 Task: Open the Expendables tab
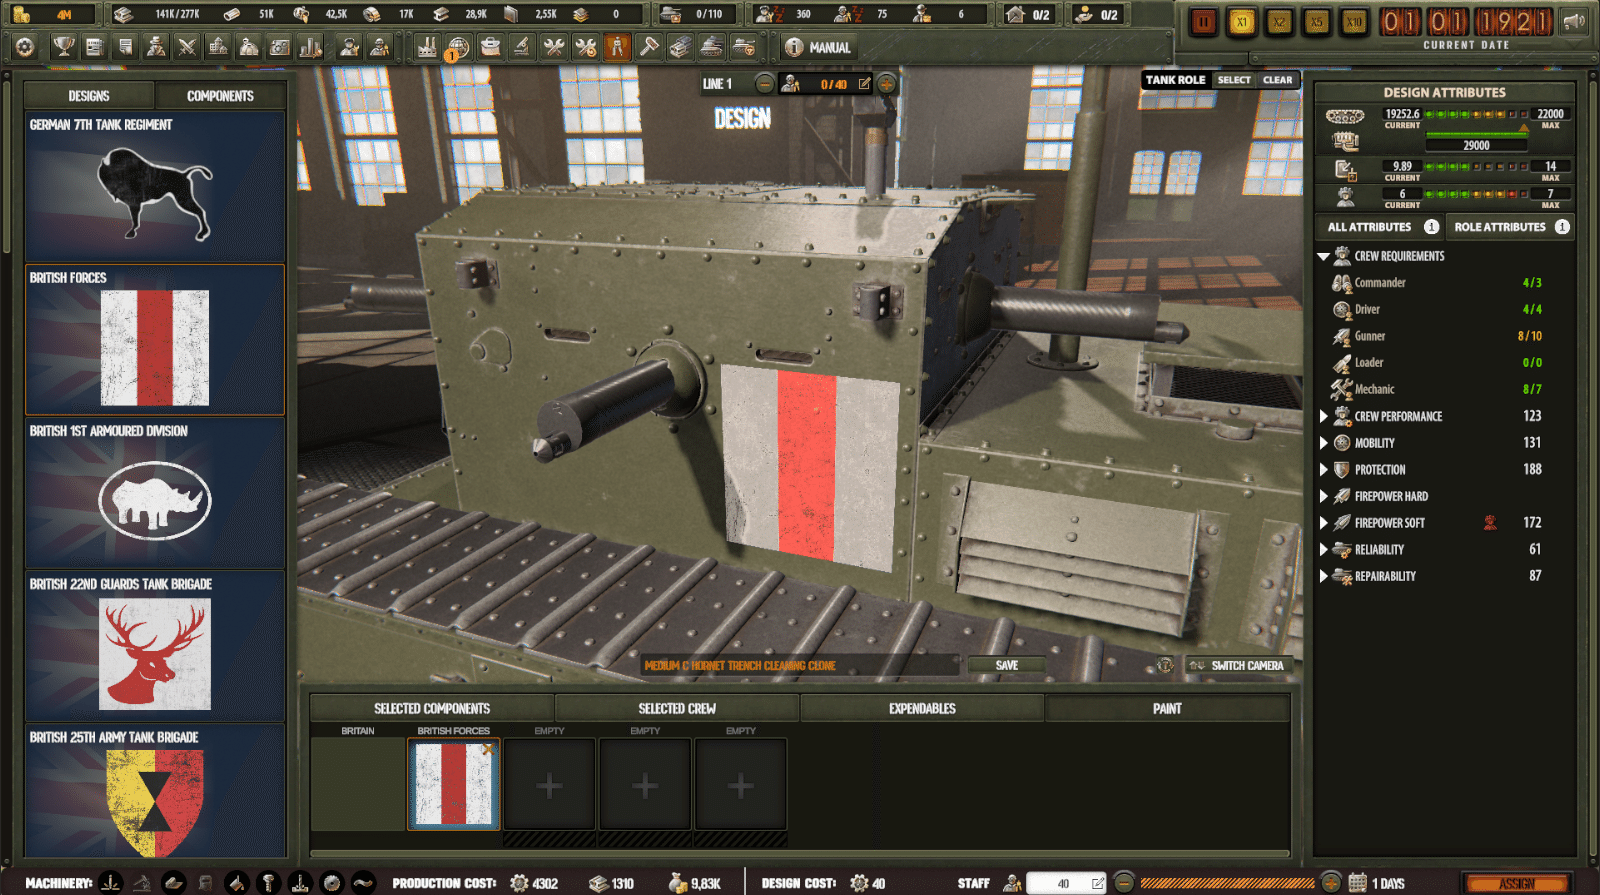pos(922,708)
